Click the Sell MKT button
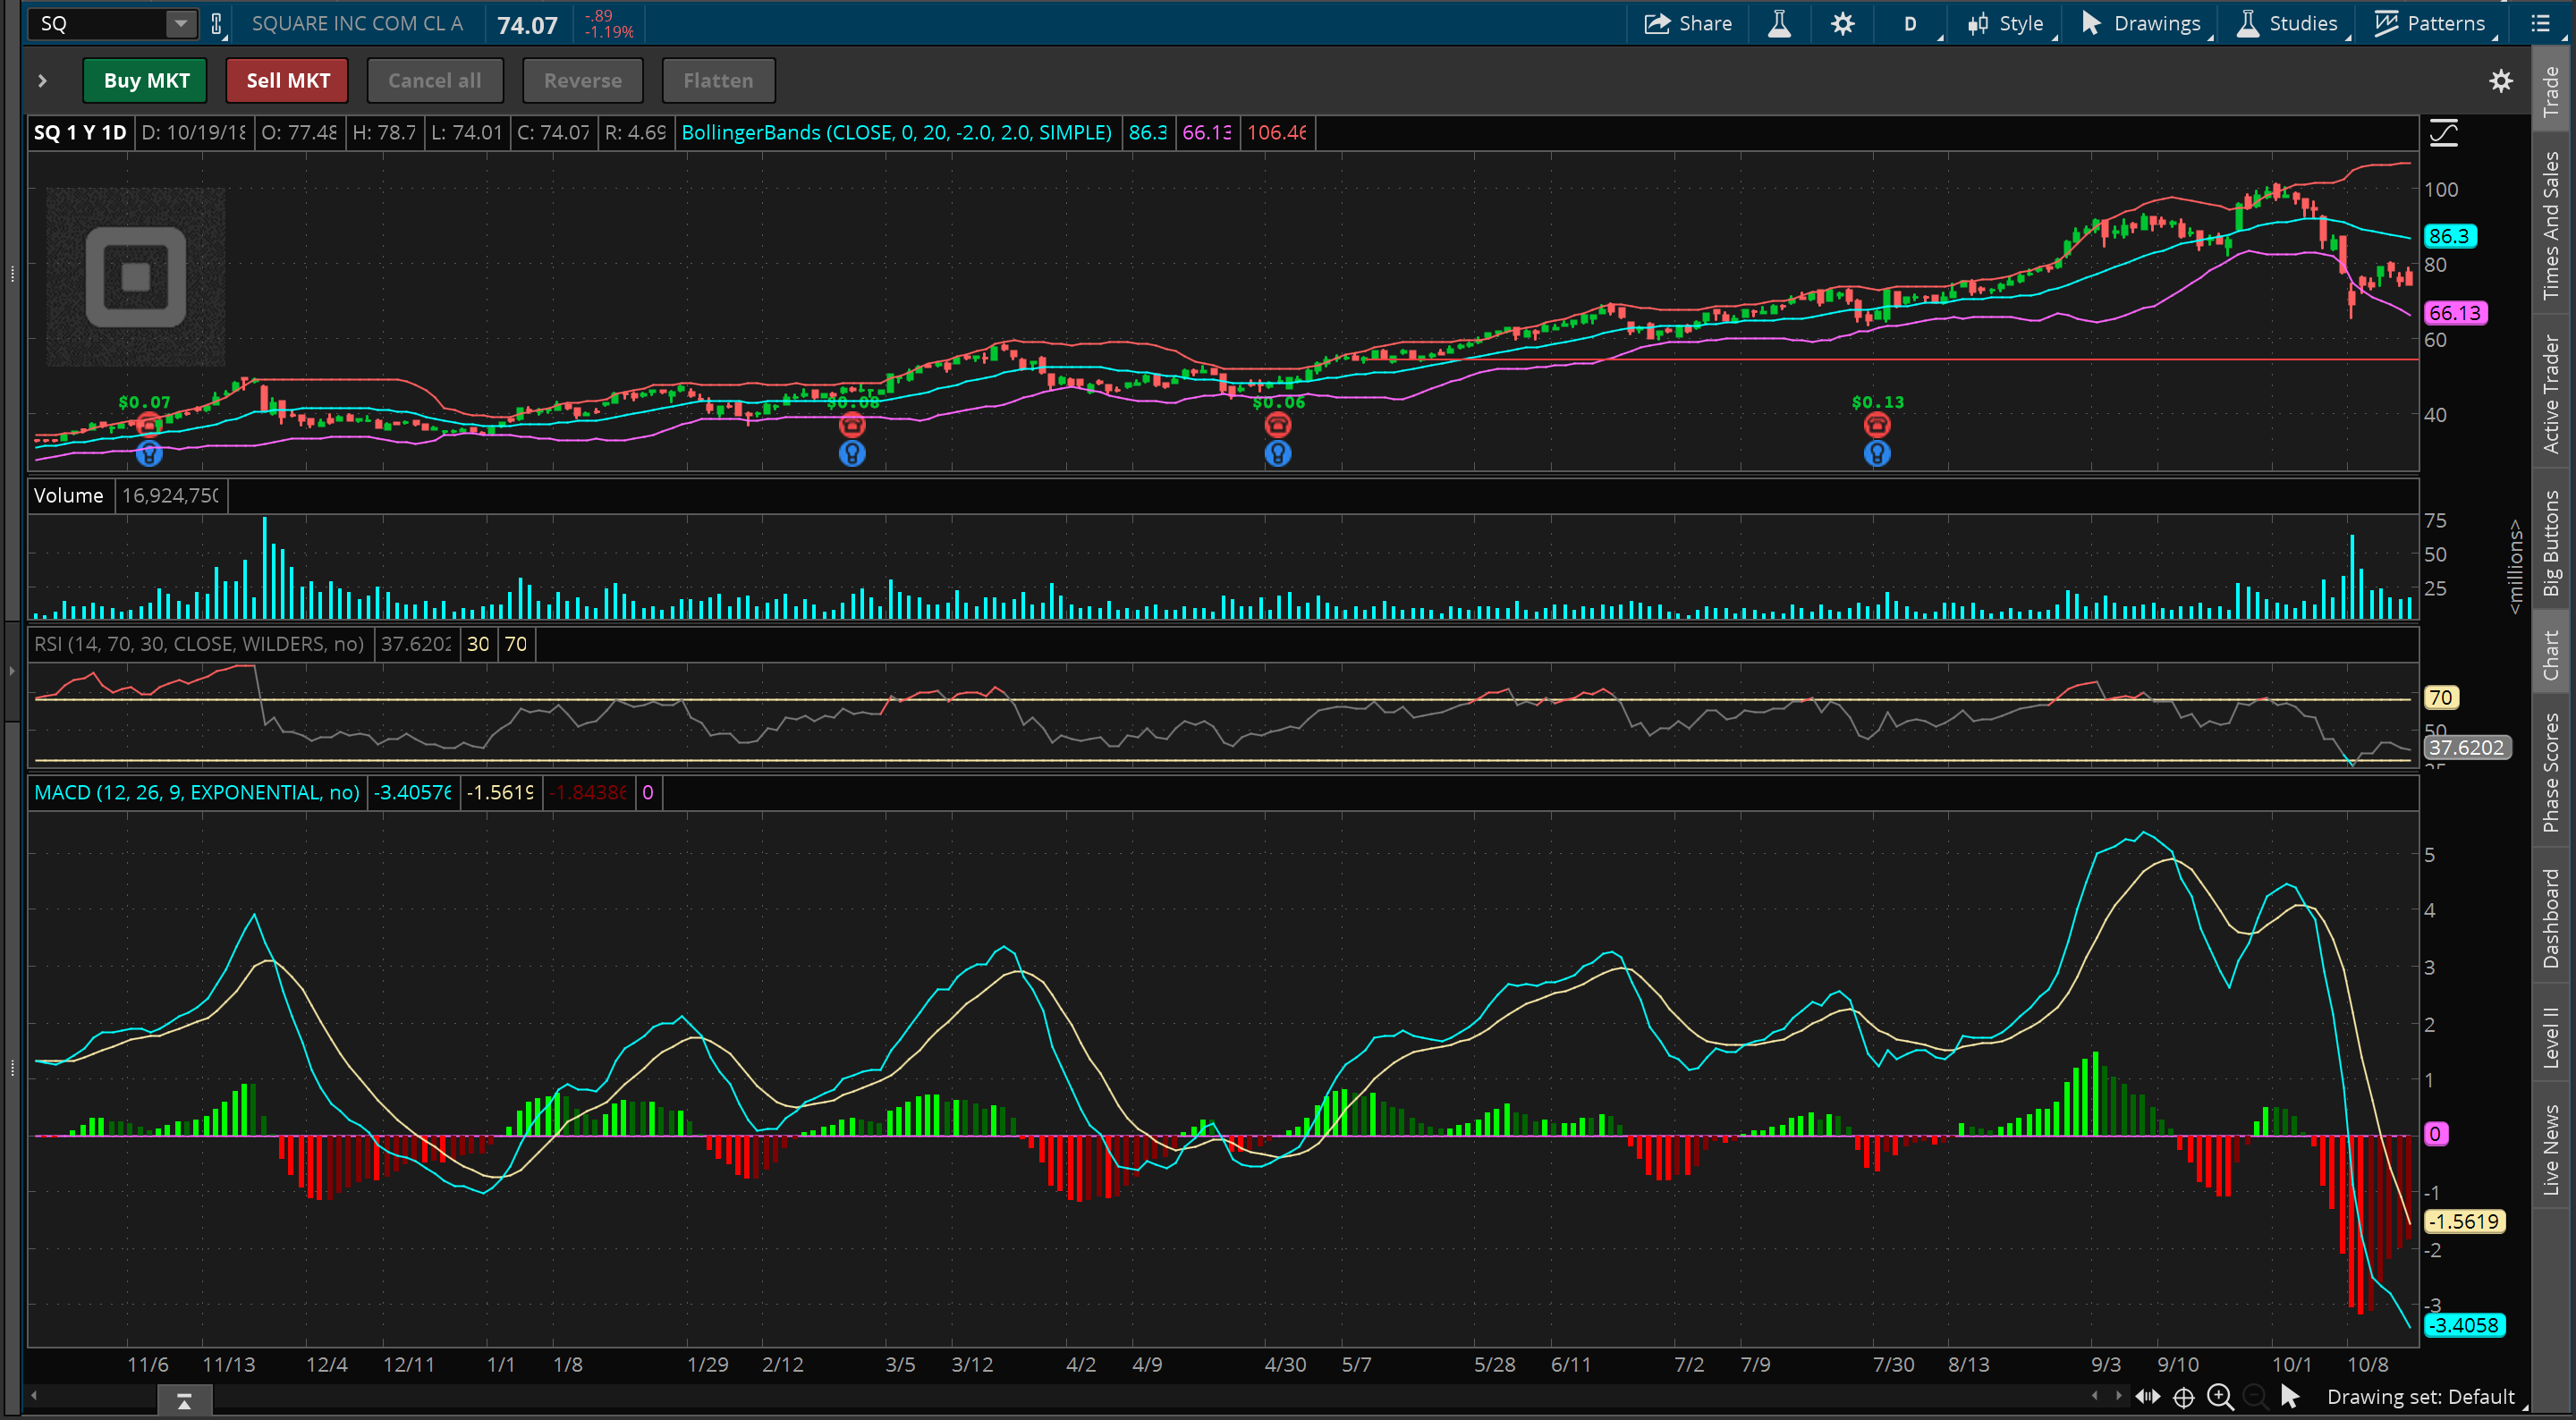Screen dimensions: 2576x1420 [288, 81]
